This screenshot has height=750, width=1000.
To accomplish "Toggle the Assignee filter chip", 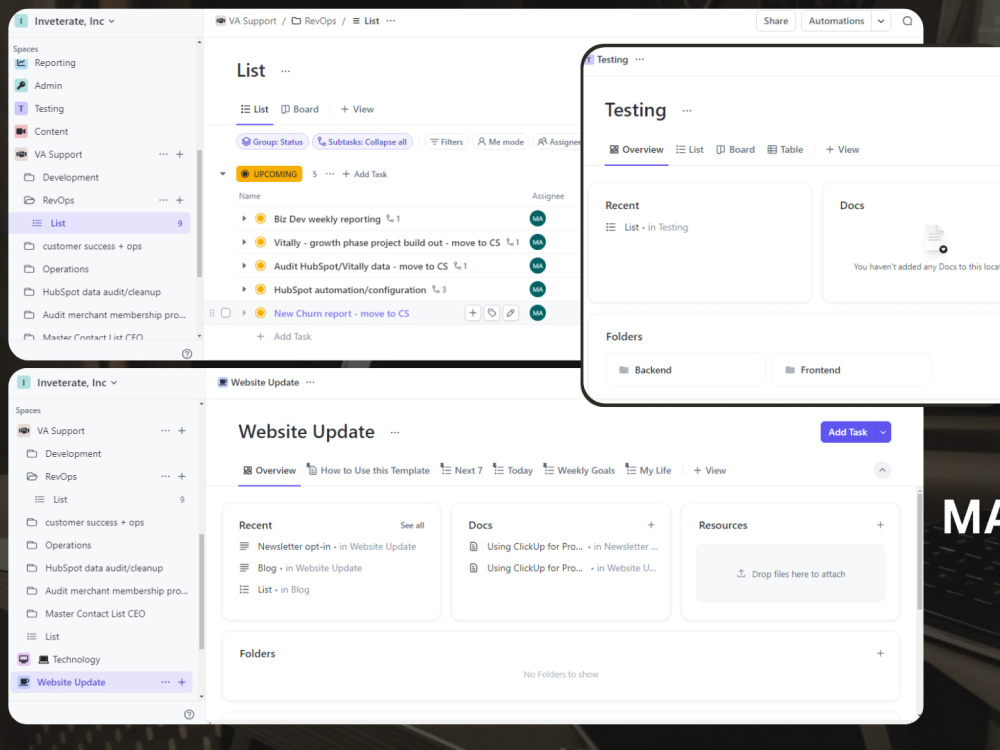I will pos(557,142).
